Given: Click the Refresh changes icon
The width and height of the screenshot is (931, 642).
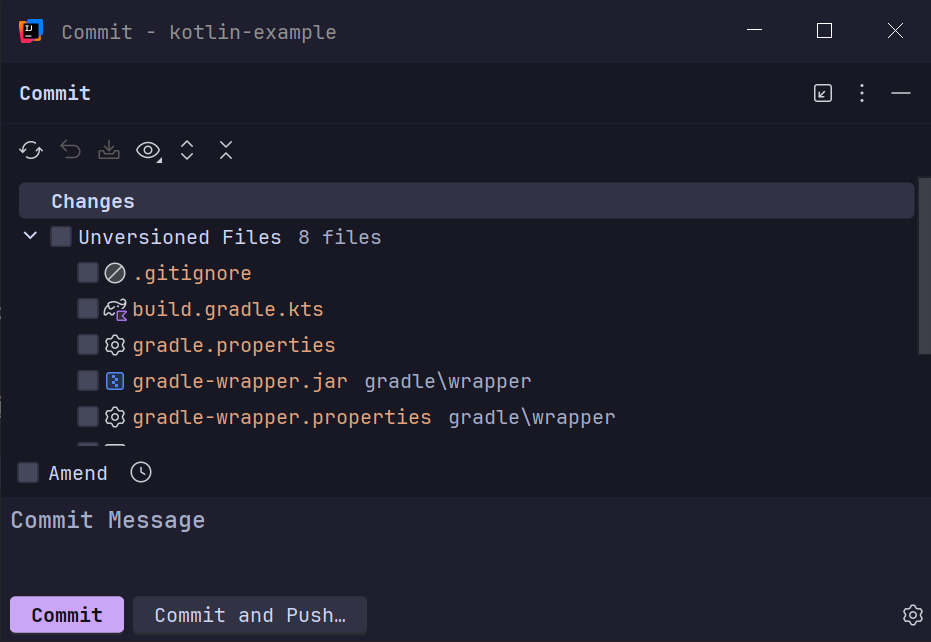Looking at the screenshot, I should [x=30, y=150].
